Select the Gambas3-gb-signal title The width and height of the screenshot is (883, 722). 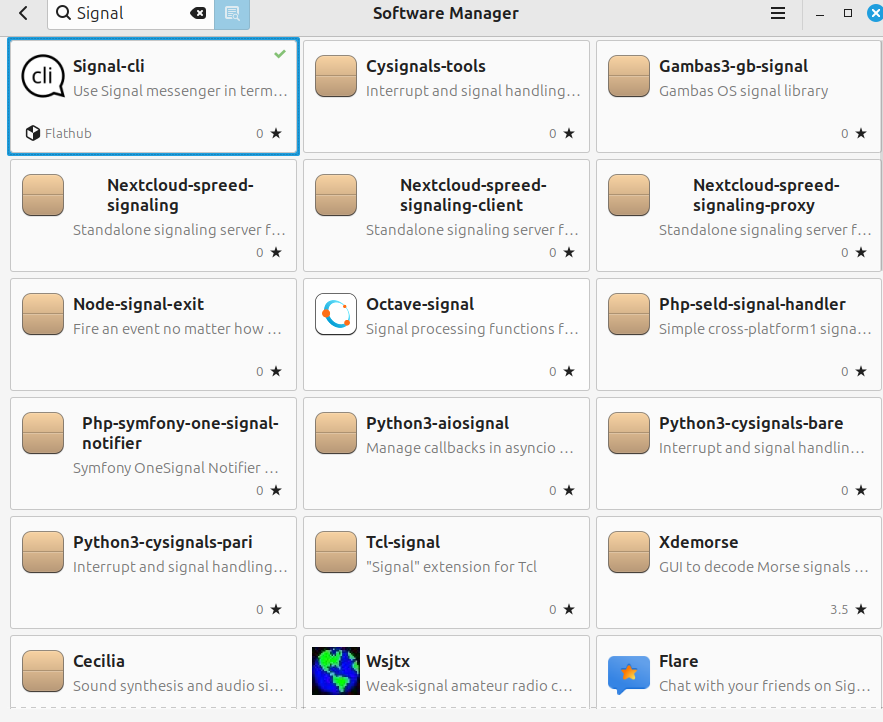(x=733, y=66)
